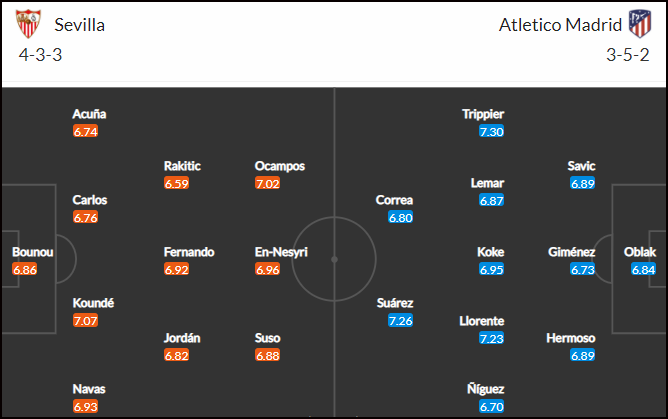The height and width of the screenshot is (419, 668).
Task: Select Navas's 6.93 orange rating
Action: tap(85, 406)
